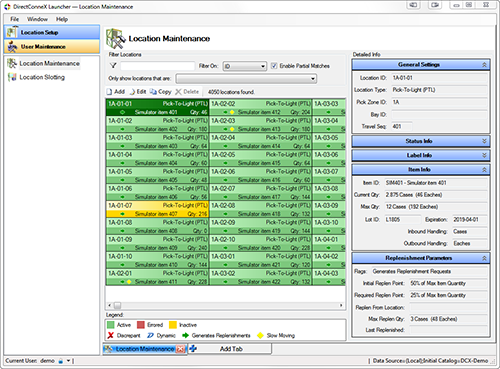Screen dimensions: 500x369
Task: Click the Delete button label
Action: (x=191, y=92)
